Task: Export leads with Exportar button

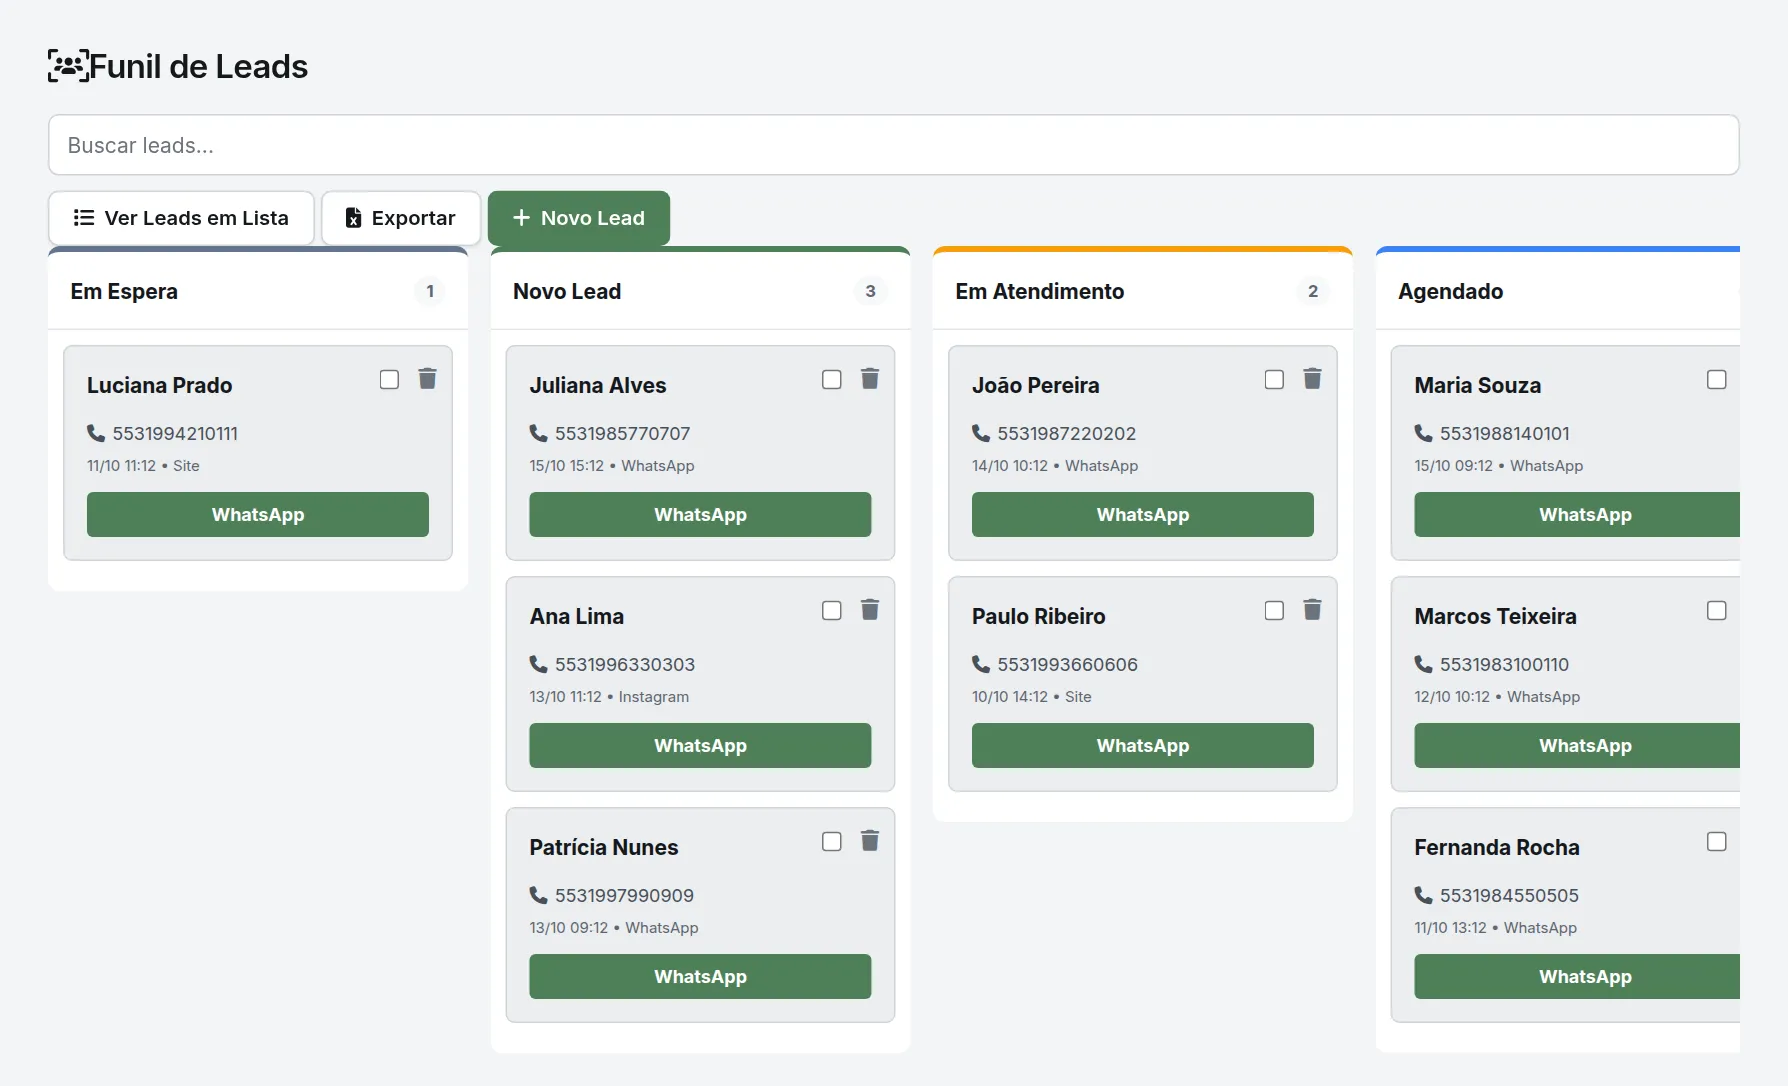Action: coord(400,218)
